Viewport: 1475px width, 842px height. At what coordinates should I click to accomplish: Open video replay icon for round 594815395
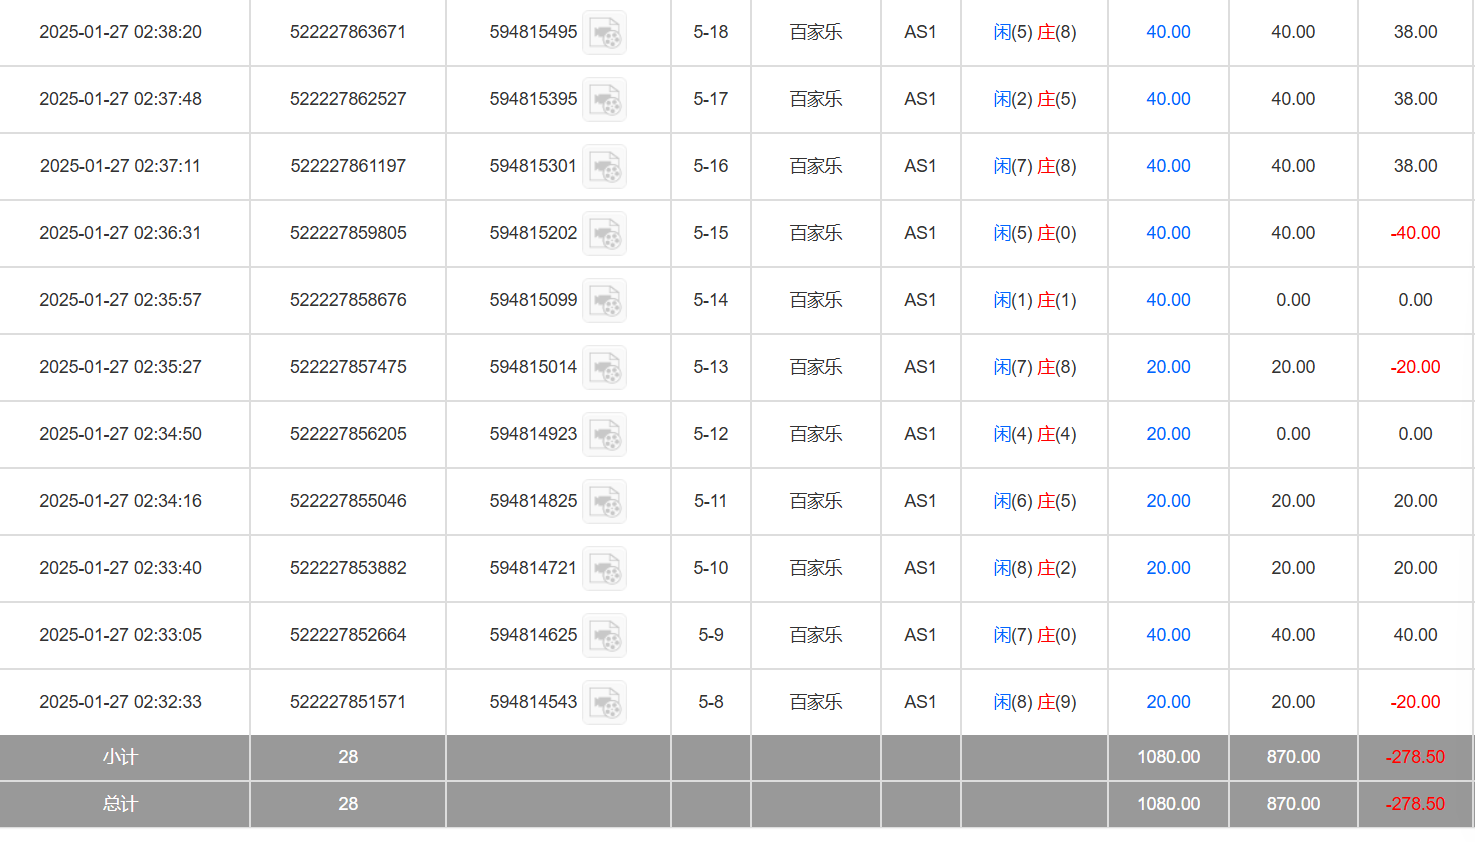pyautogui.click(x=604, y=100)
